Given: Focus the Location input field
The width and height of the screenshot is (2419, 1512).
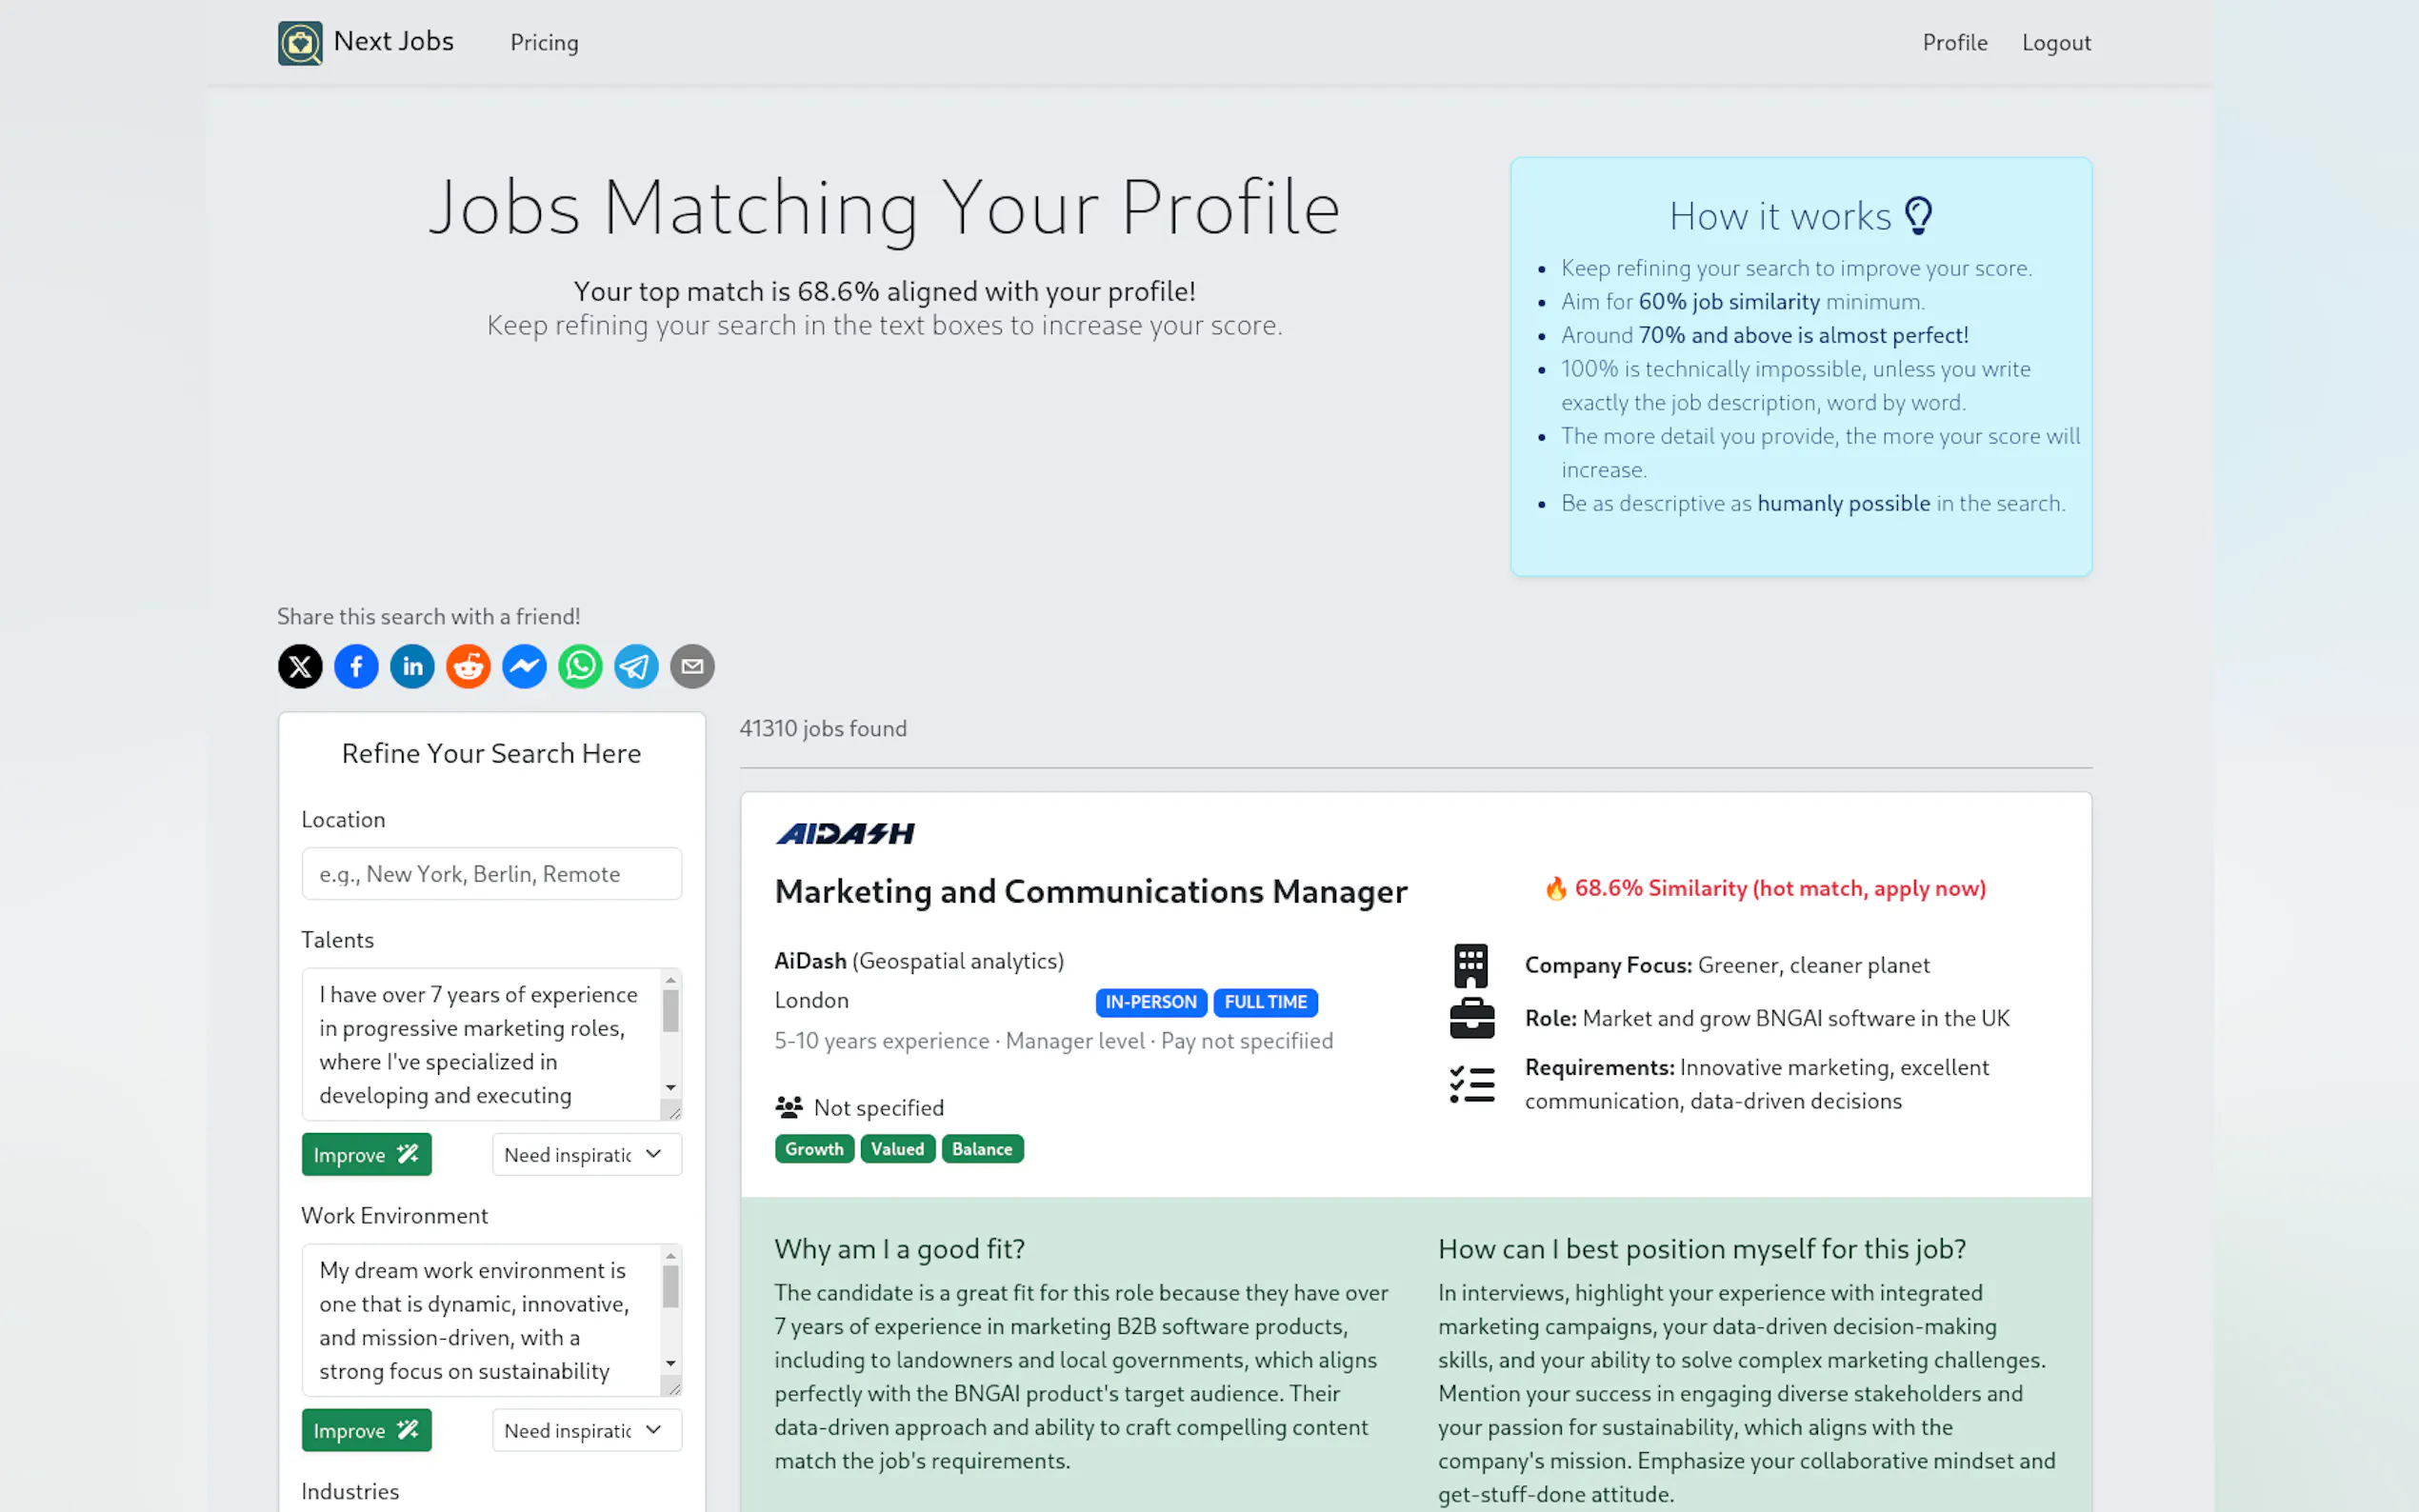Looking at the screenshot, I should pyautogui.click(x=491, y=874).
